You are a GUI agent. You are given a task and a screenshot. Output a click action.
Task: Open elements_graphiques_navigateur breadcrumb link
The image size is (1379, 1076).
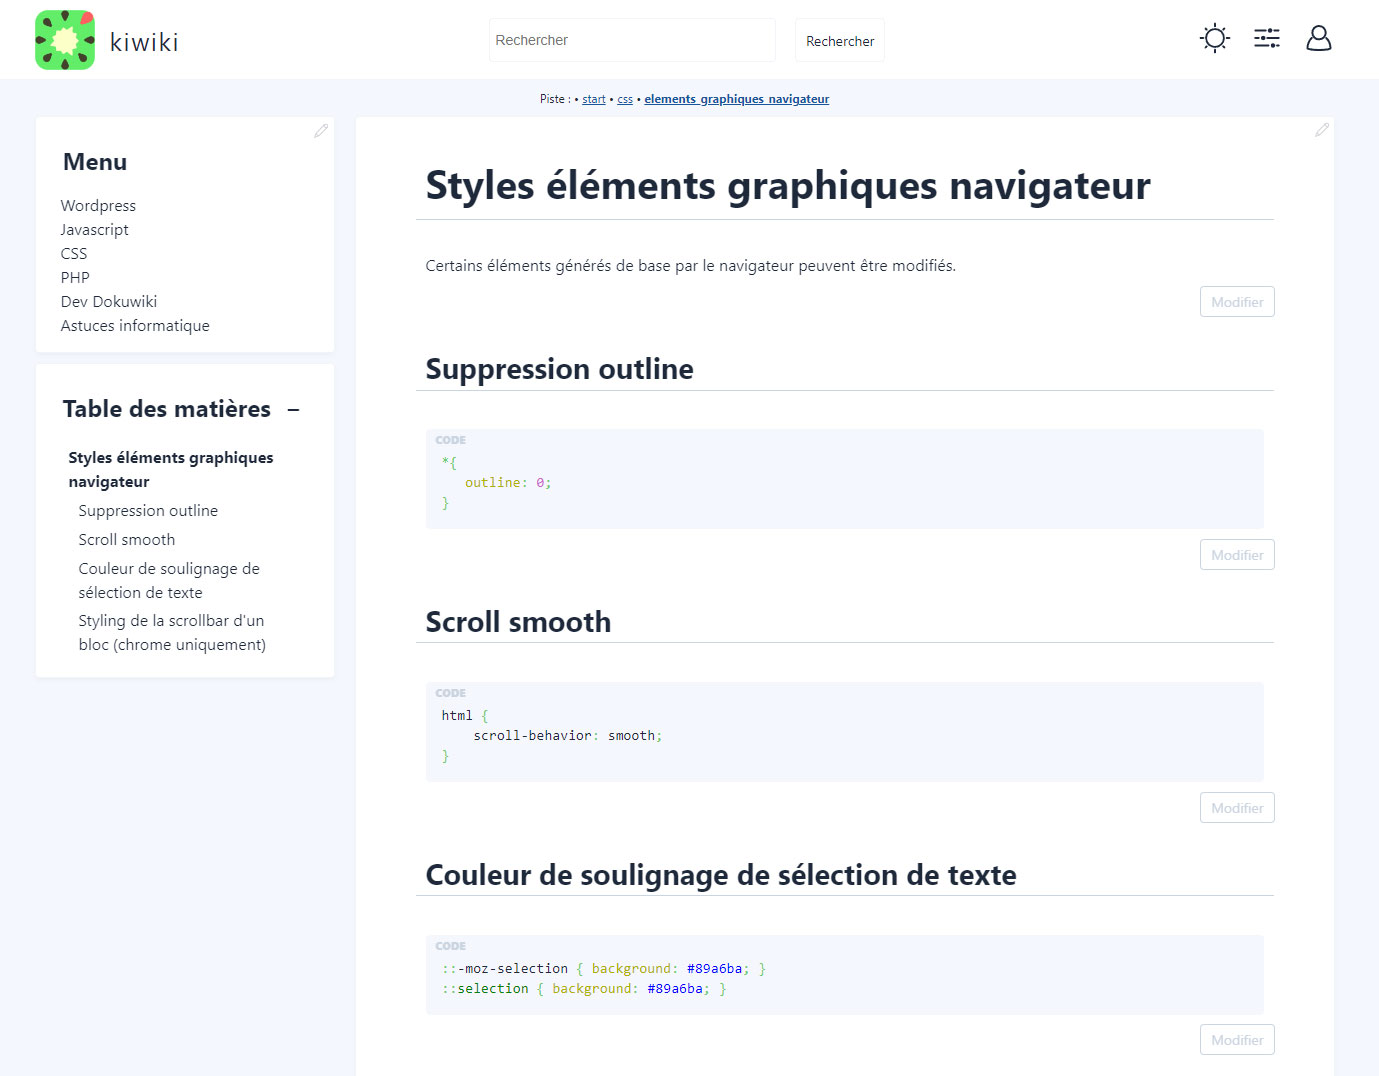point(737,99)
